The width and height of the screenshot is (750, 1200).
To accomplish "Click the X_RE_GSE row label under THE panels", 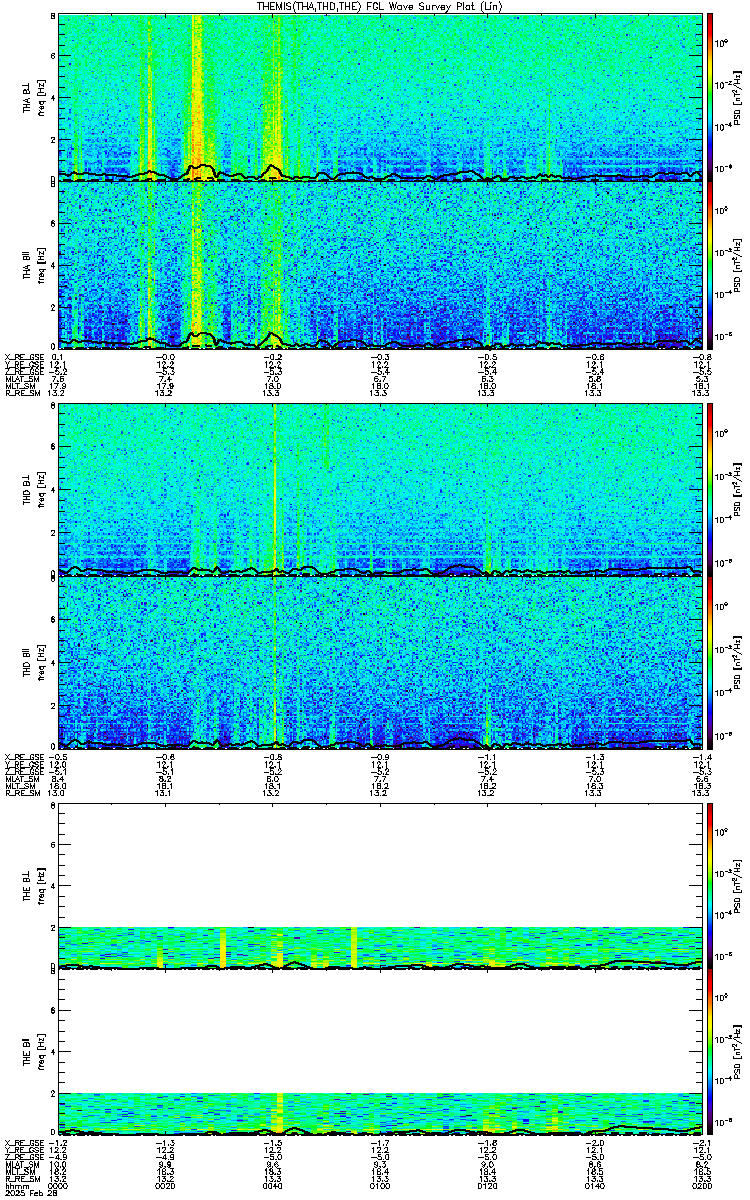I will click(x=23, y=1141).
